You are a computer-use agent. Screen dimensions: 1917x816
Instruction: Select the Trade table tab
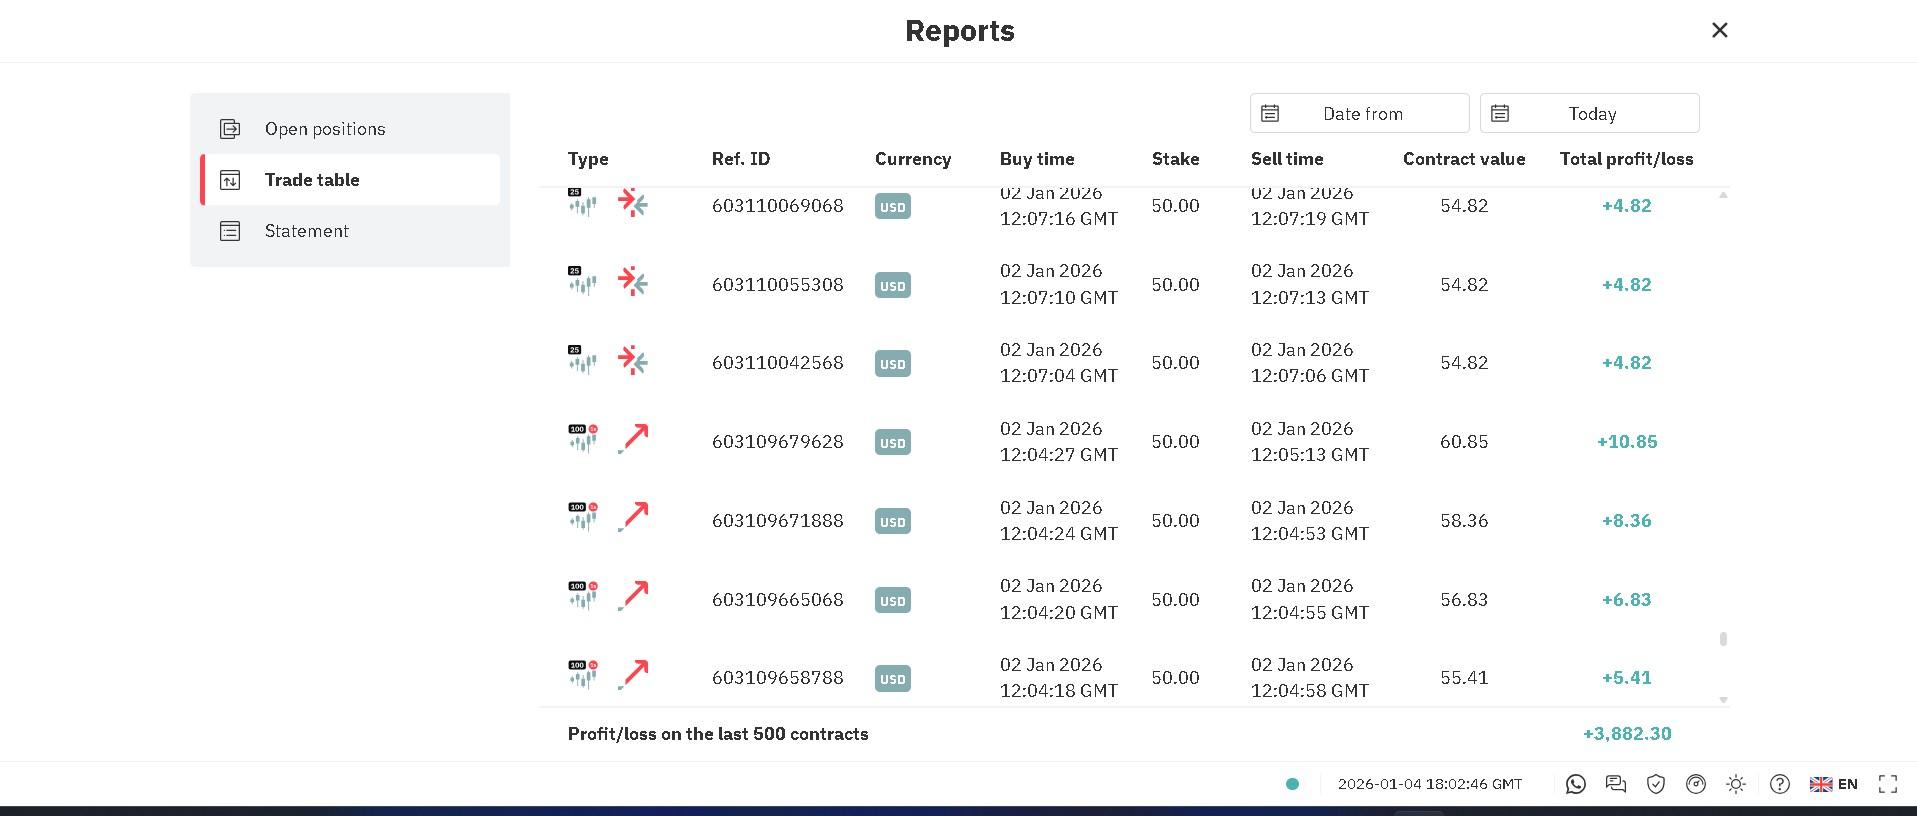click(x=350, y=180)
